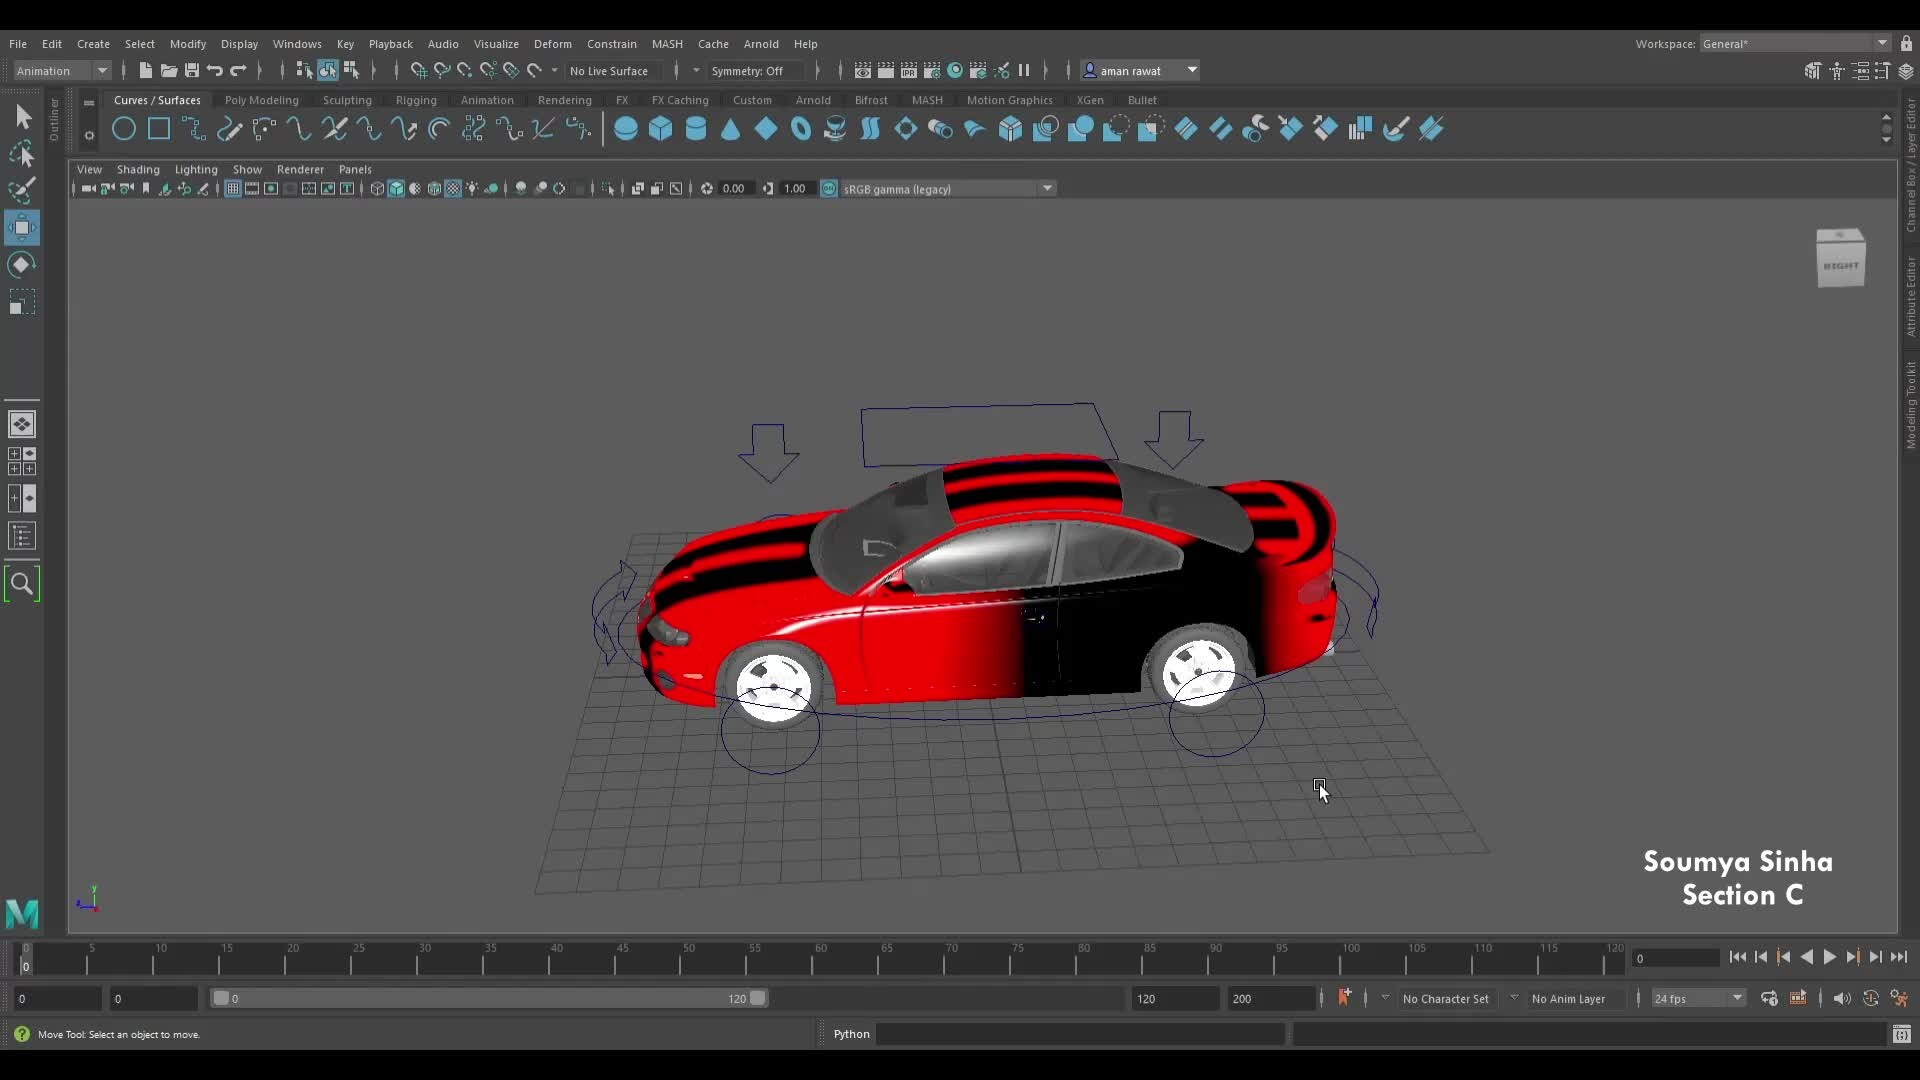The width and height of the screenshot is (1920, 1080).
Task: Open the Arnold menu in the menu bar
Action: coord(762,43)
